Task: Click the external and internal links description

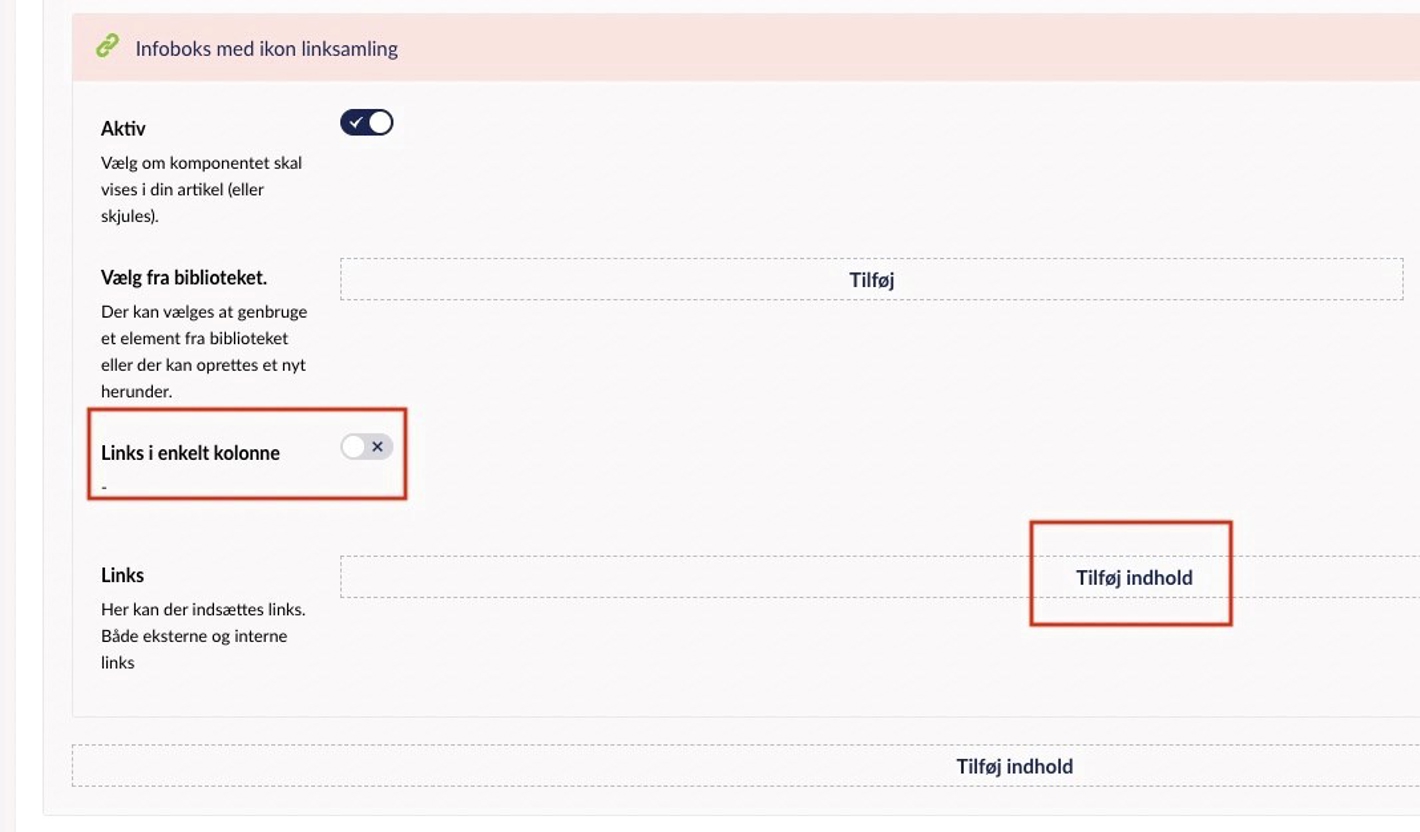Action: coord(203,635)
